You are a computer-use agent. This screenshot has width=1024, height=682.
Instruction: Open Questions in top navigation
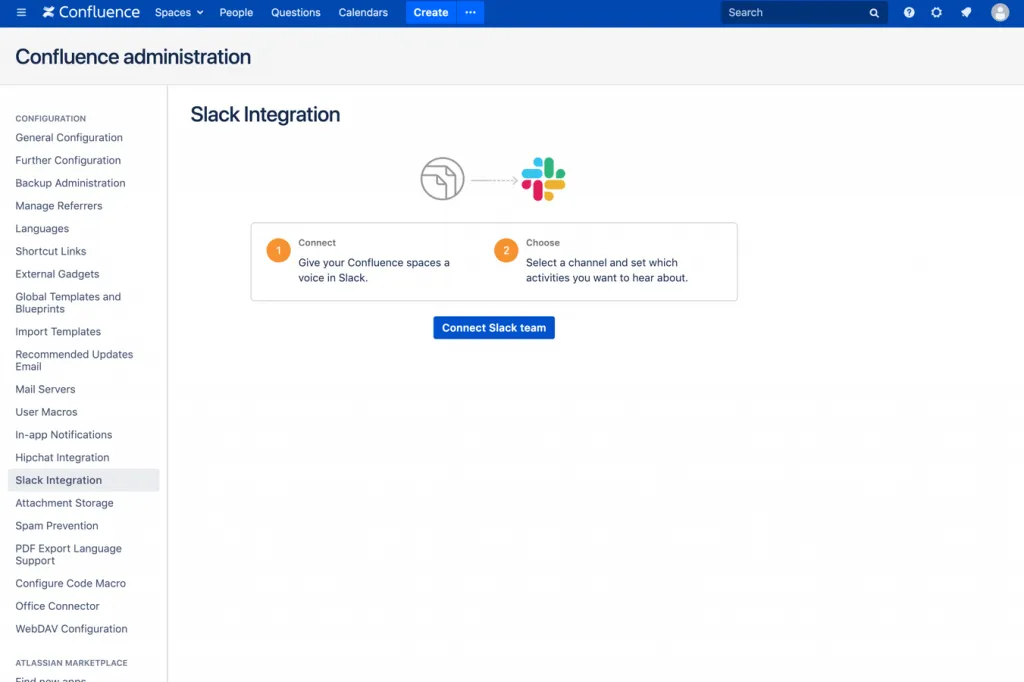pos(296,12)
